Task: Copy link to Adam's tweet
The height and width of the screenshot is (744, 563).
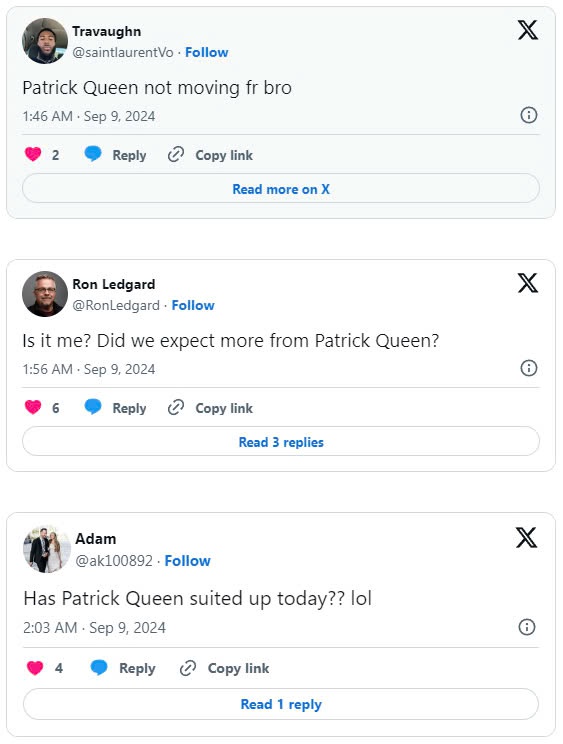Action: 224,668
